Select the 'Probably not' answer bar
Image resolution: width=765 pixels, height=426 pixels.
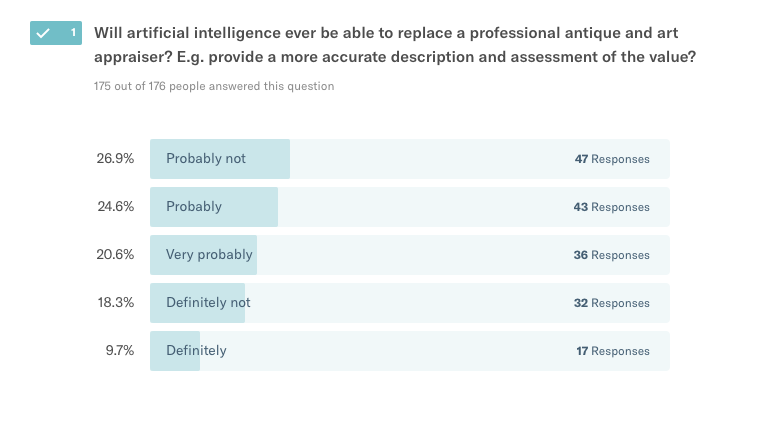click(409, 159)
